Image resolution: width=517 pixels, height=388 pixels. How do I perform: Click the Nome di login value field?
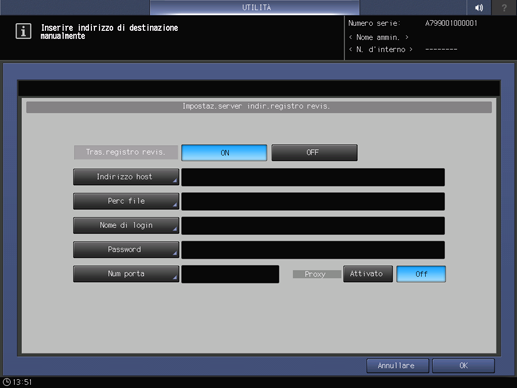[x=313, y=226]
